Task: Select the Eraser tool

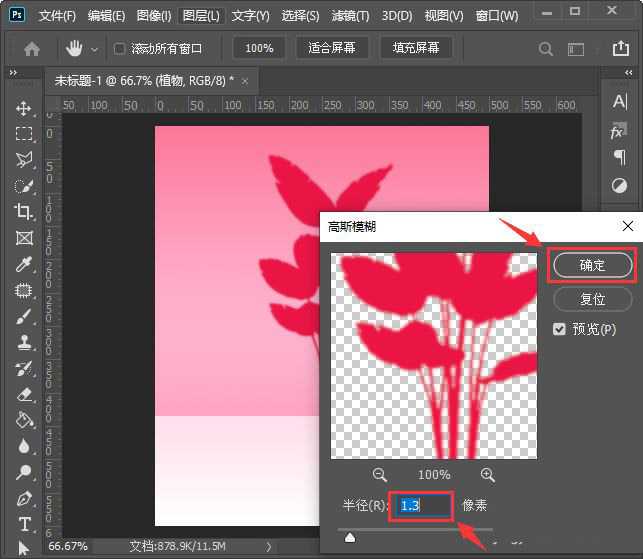Action: 24,395
